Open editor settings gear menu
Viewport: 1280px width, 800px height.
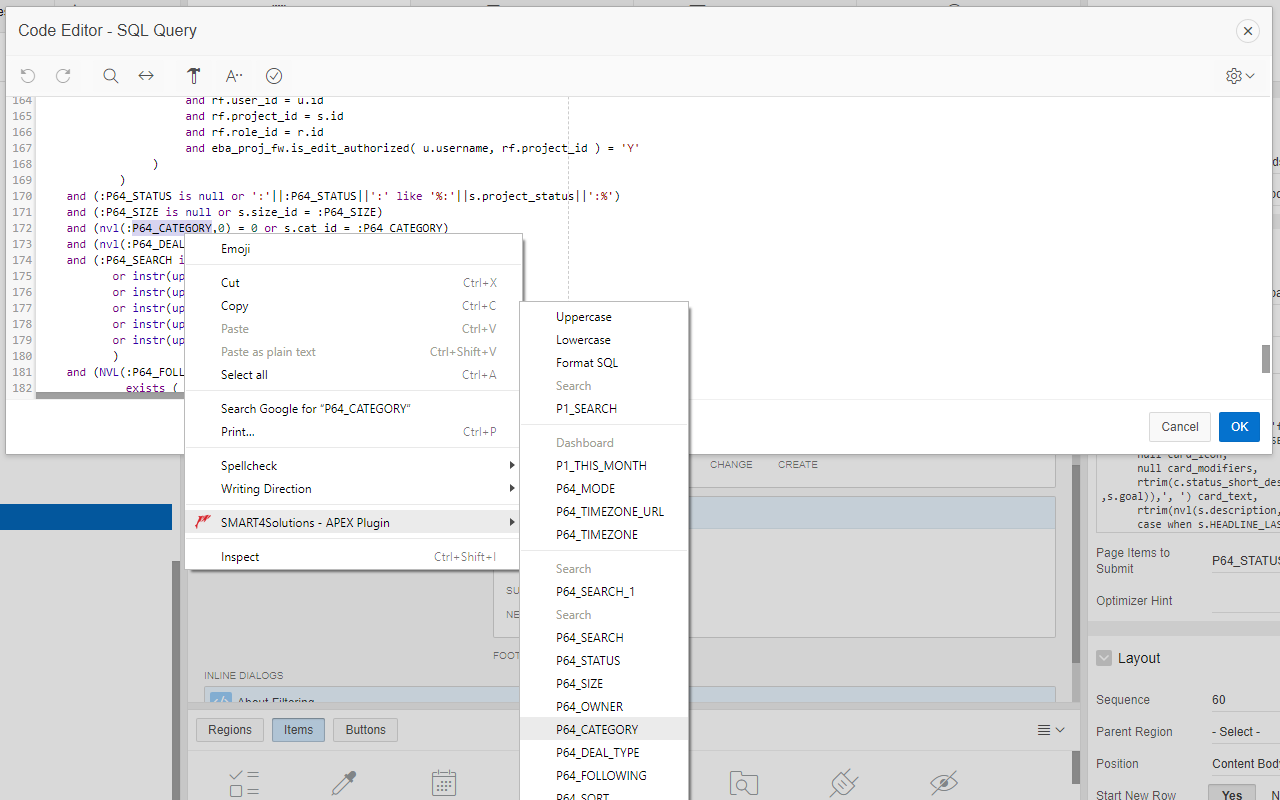pyautogui.click(x=1240, y=76)
